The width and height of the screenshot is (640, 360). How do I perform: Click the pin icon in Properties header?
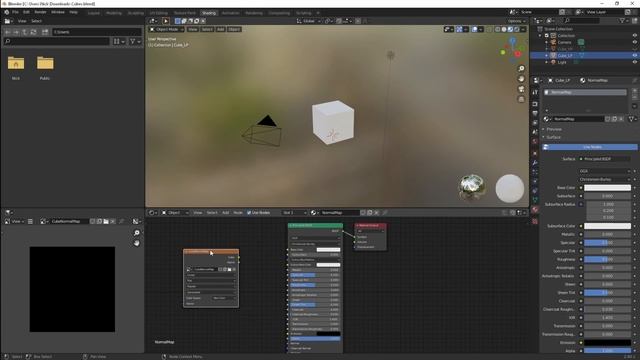[634, 80]
